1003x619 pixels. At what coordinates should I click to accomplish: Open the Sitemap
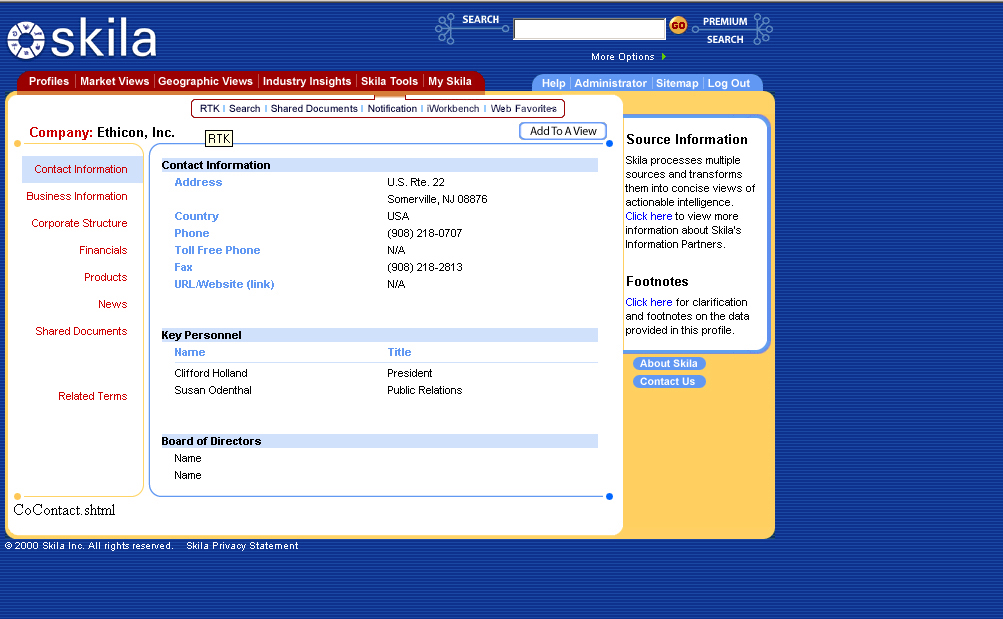point(677,83)
